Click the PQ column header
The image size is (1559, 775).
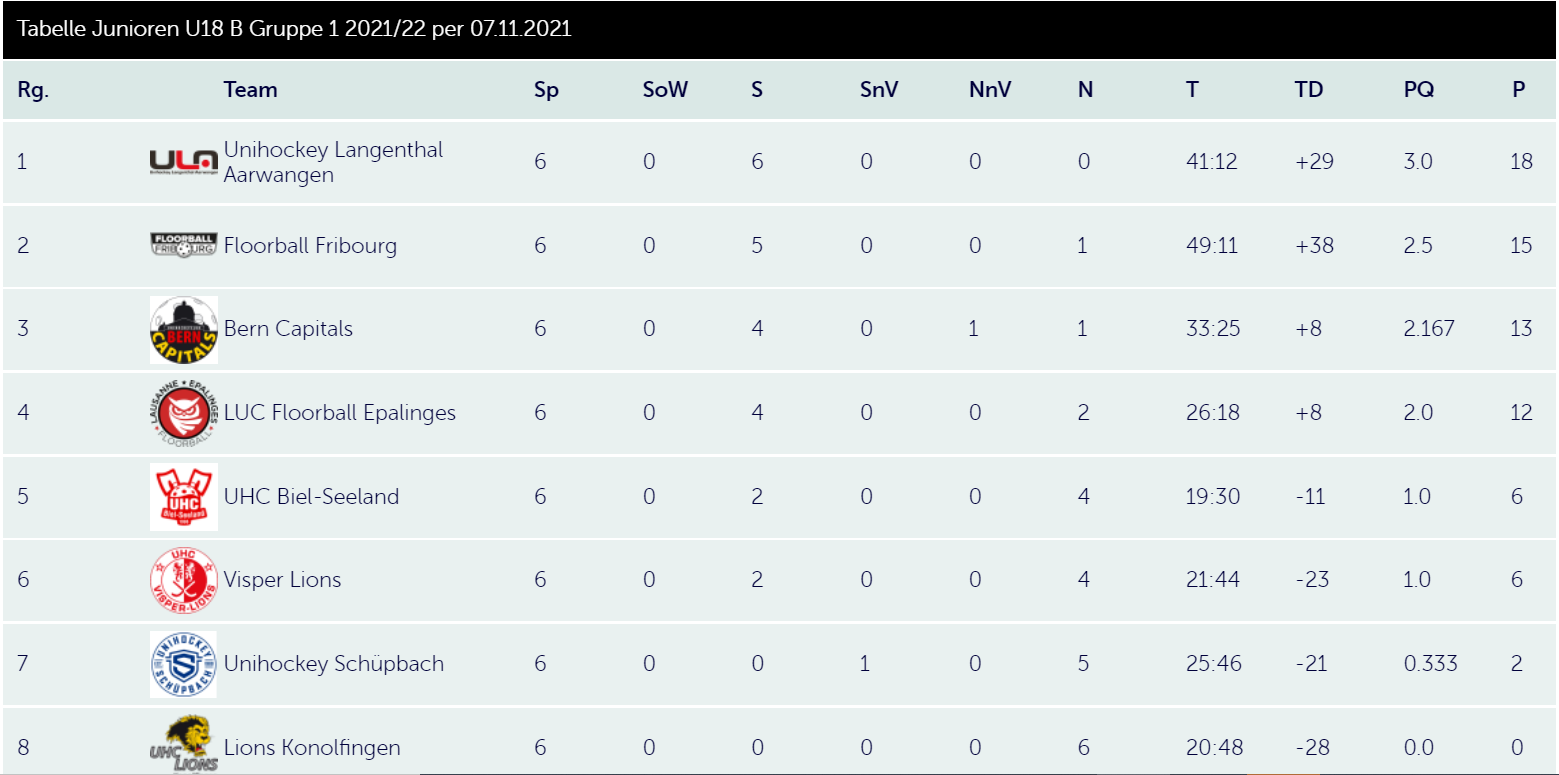pos(1418,90)
